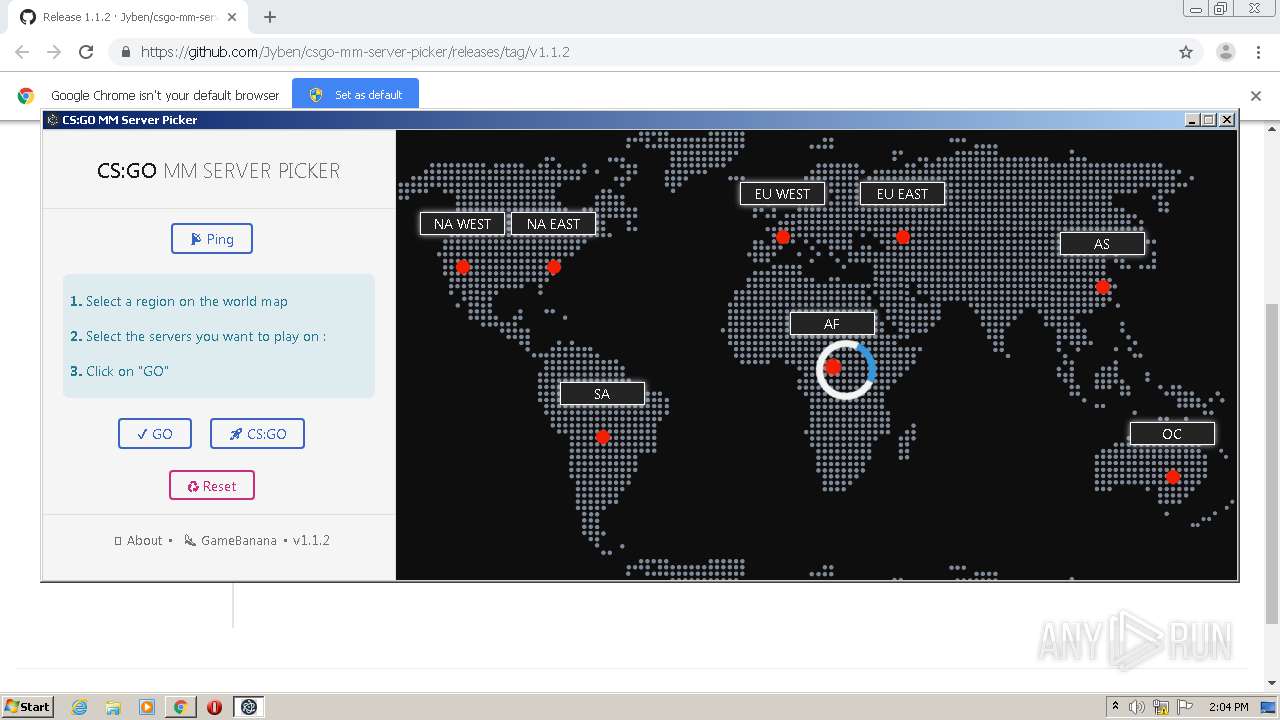Click the address bar URL
Screen dimensions: 1280x720
(355, 52)
